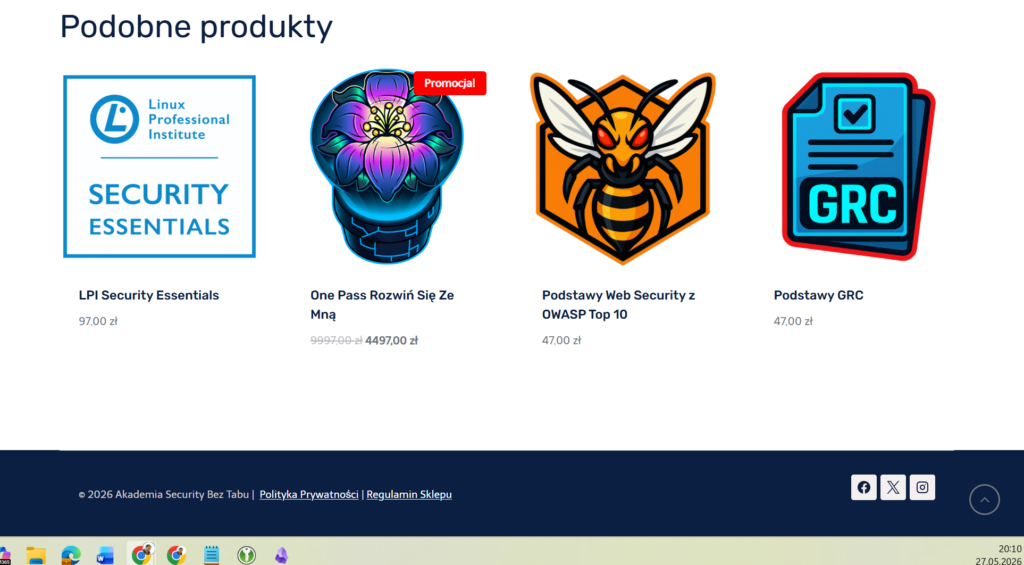Open the Notepad app in taskbar
Viewport: 1024px width, 565px height.
211,555
